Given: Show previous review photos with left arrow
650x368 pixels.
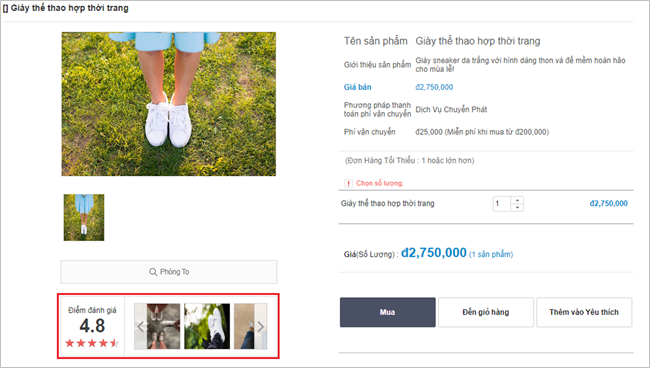Looking at the screenshot, I should pyautogui.click(x=141, y=327).
